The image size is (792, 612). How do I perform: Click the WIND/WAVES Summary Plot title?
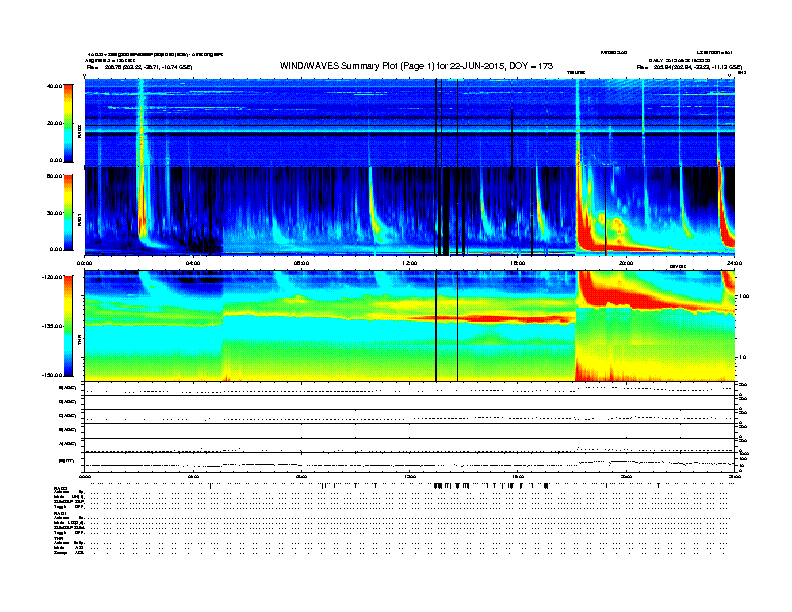416,66
